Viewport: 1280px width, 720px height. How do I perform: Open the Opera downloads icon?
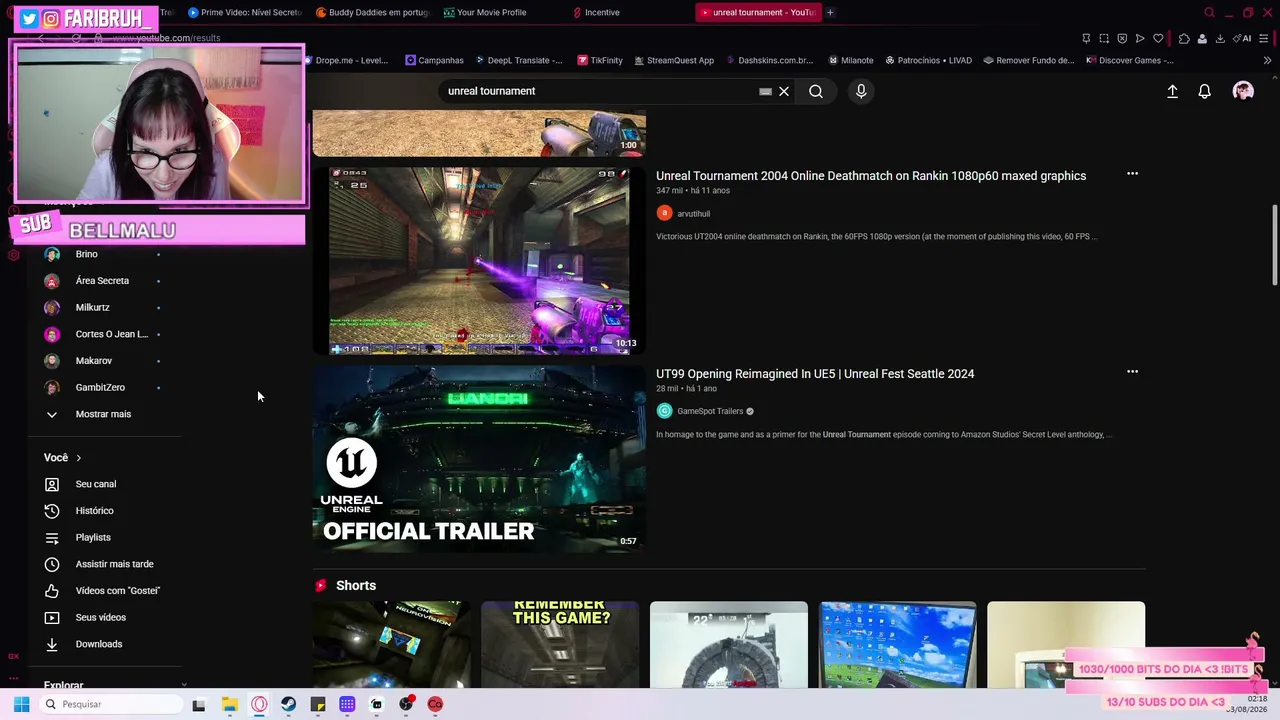point(1220,38)
